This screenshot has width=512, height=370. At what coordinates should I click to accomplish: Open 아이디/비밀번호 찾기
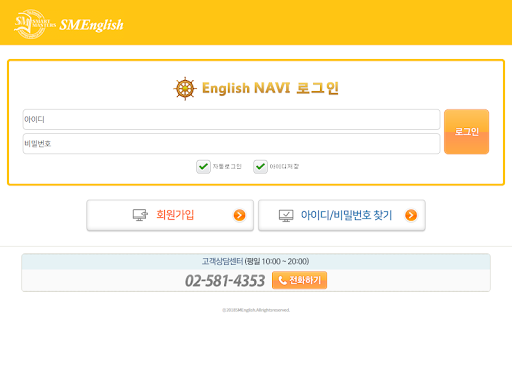[342, 215]
